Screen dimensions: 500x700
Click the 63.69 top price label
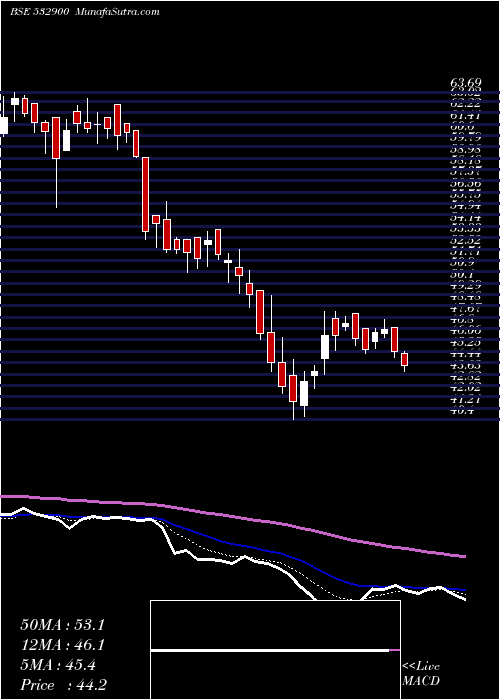(x=466, y=83)
